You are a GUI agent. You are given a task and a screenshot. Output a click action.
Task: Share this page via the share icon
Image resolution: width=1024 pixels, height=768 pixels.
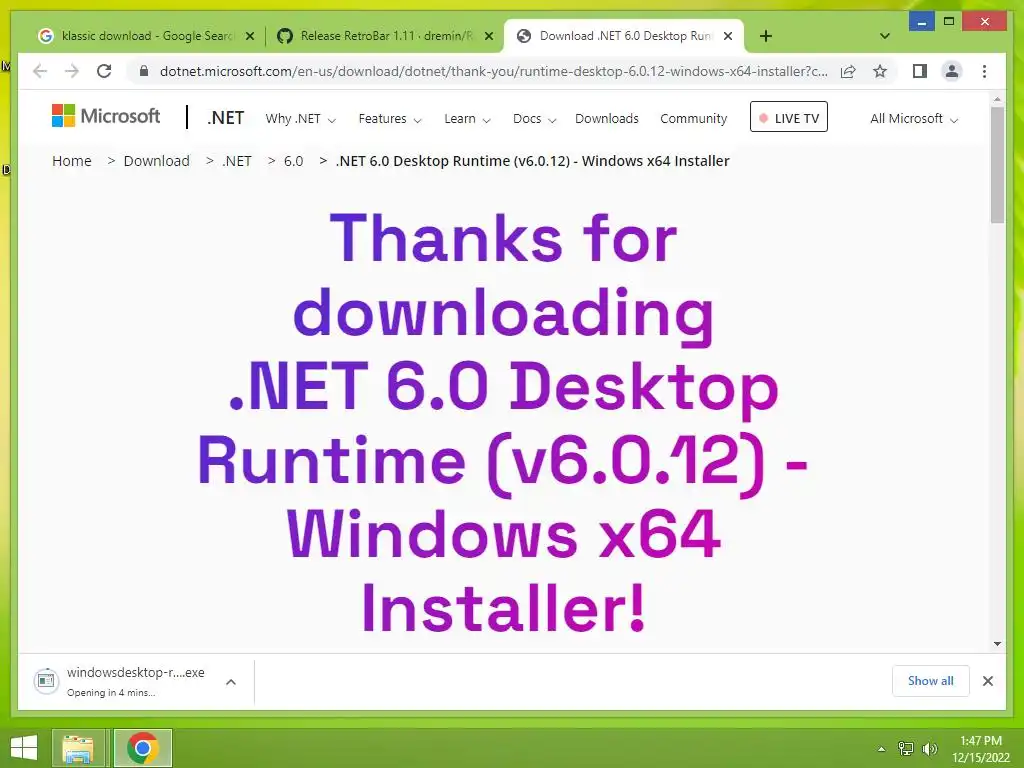(x=848, y=71)
